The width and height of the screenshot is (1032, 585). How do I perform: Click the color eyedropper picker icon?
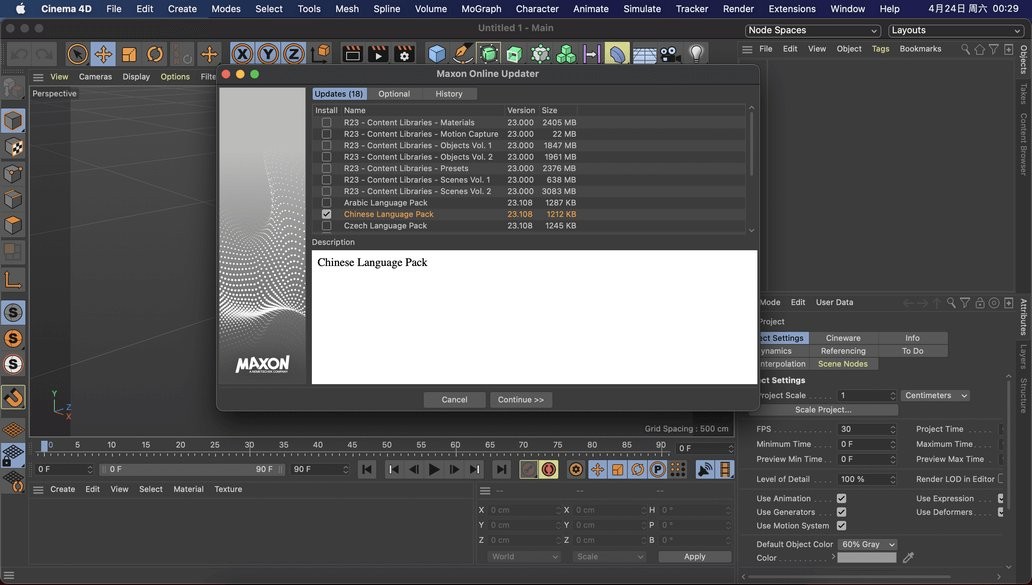point(908,558)
